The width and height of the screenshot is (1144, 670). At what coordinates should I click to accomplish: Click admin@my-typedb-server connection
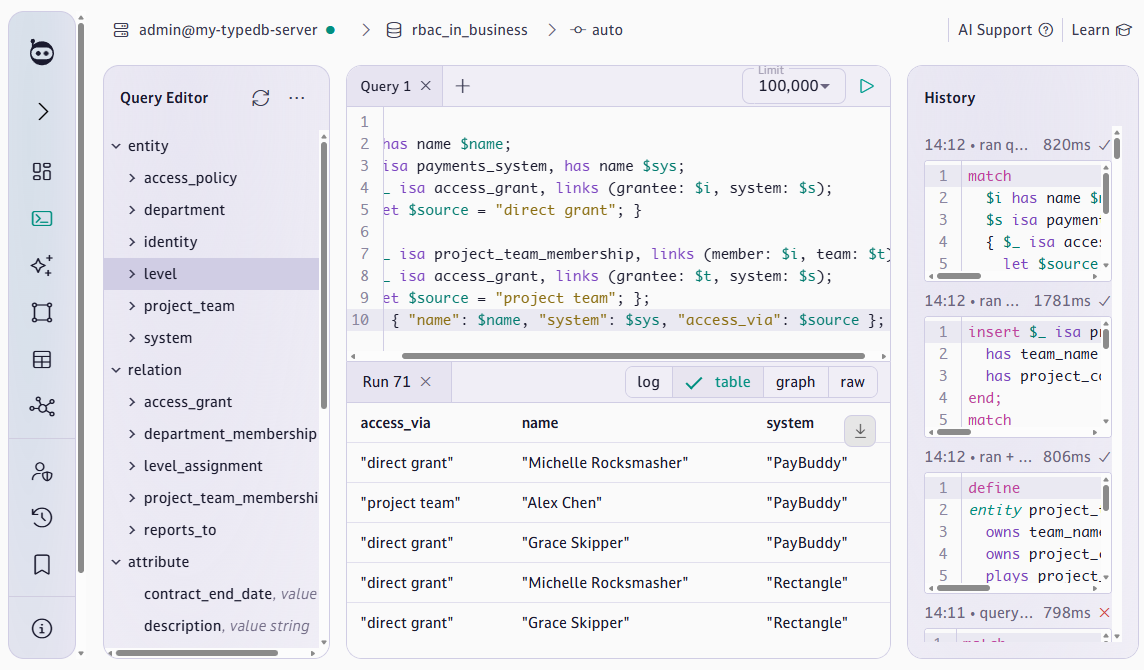point(228,30)
